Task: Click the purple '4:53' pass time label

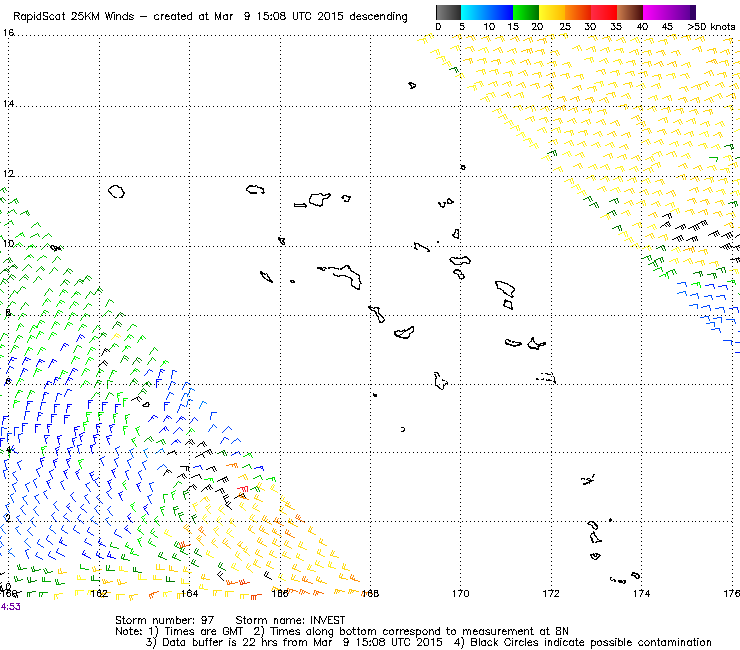Action: click(10, 607)
